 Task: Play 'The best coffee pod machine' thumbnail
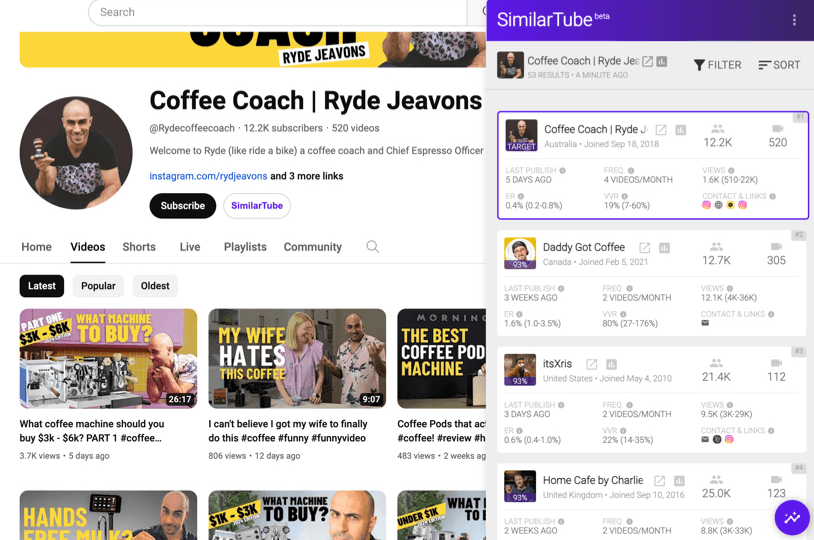(442, 359)
